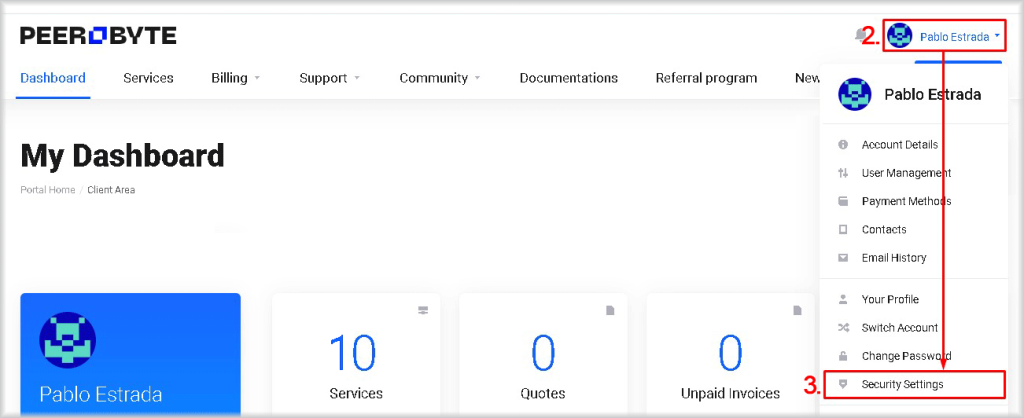Expand the Support dropdown menu
This screenshot has height=418, width=1024.
(330, 78)
